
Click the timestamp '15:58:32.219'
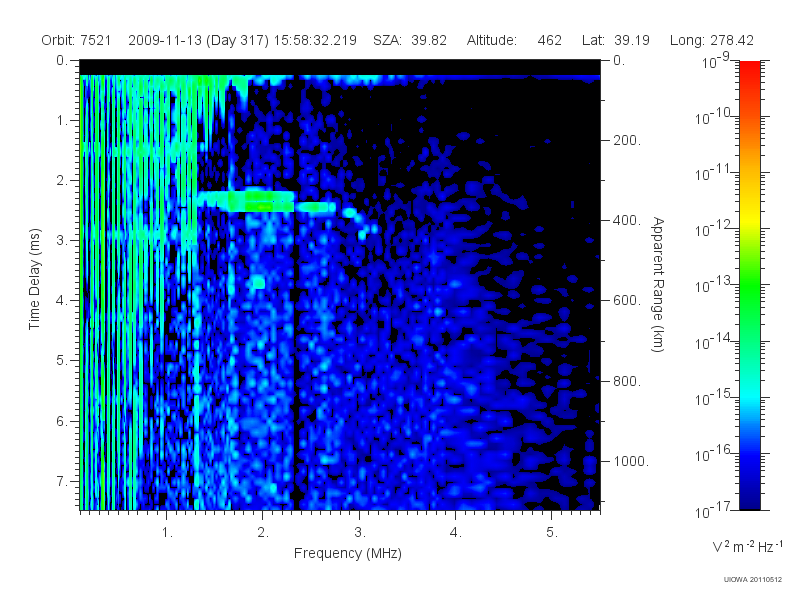tap(315, 40)
